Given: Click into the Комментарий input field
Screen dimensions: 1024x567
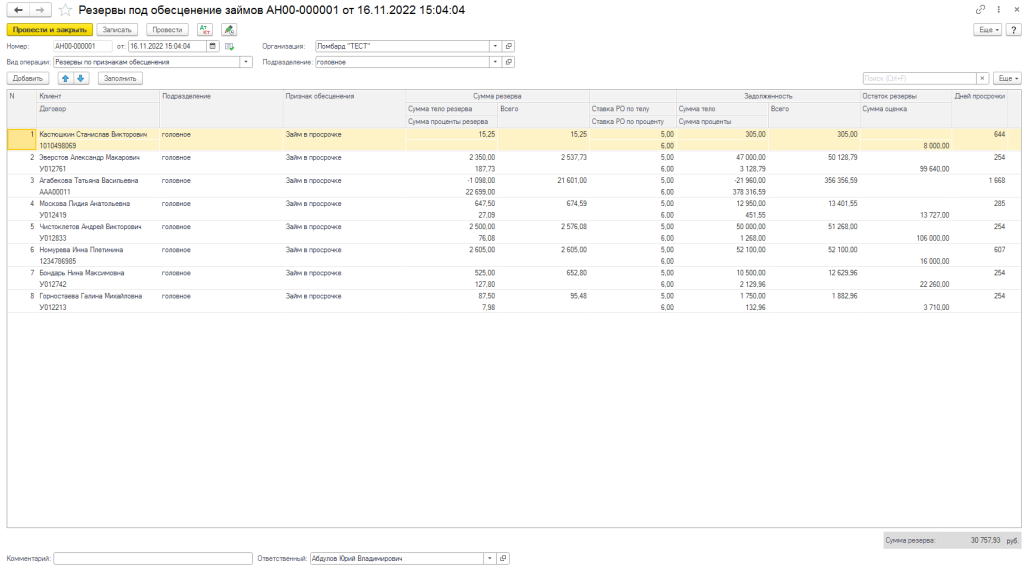Looking at the screenshot, I should (152, 559).
